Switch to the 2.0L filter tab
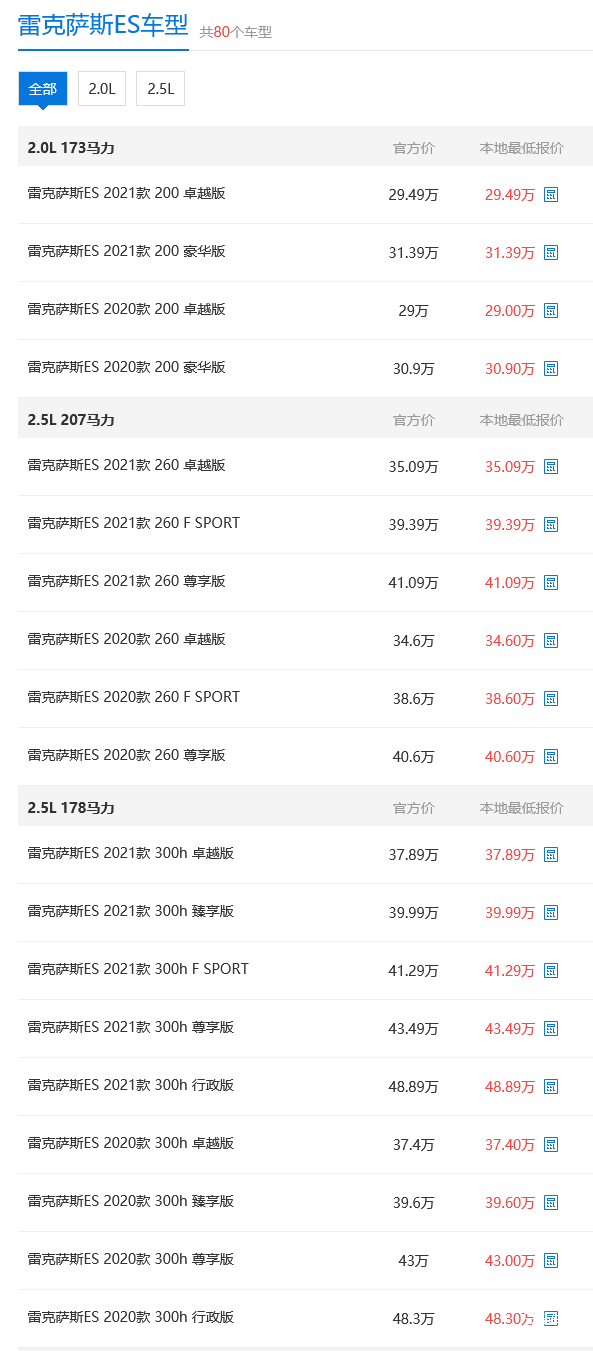 [102, 88]
